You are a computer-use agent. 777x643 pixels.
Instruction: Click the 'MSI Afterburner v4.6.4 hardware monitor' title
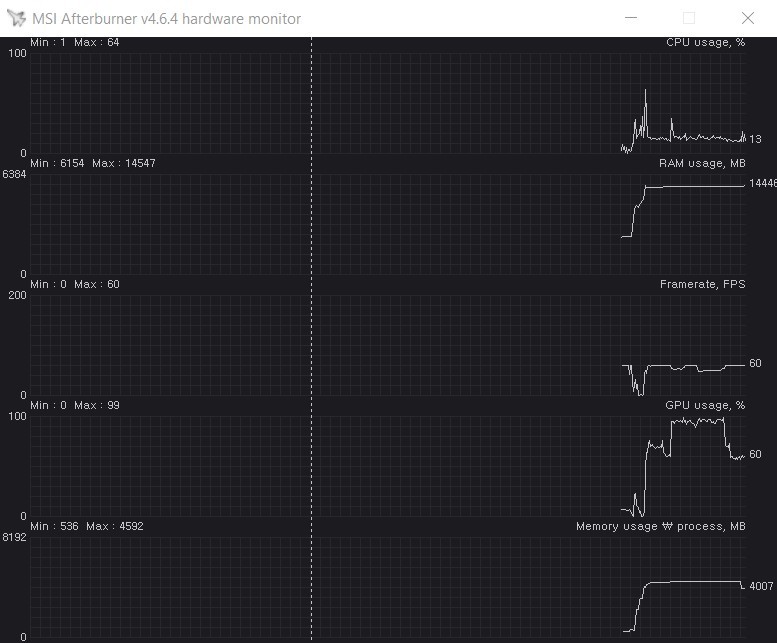[166, 19]
